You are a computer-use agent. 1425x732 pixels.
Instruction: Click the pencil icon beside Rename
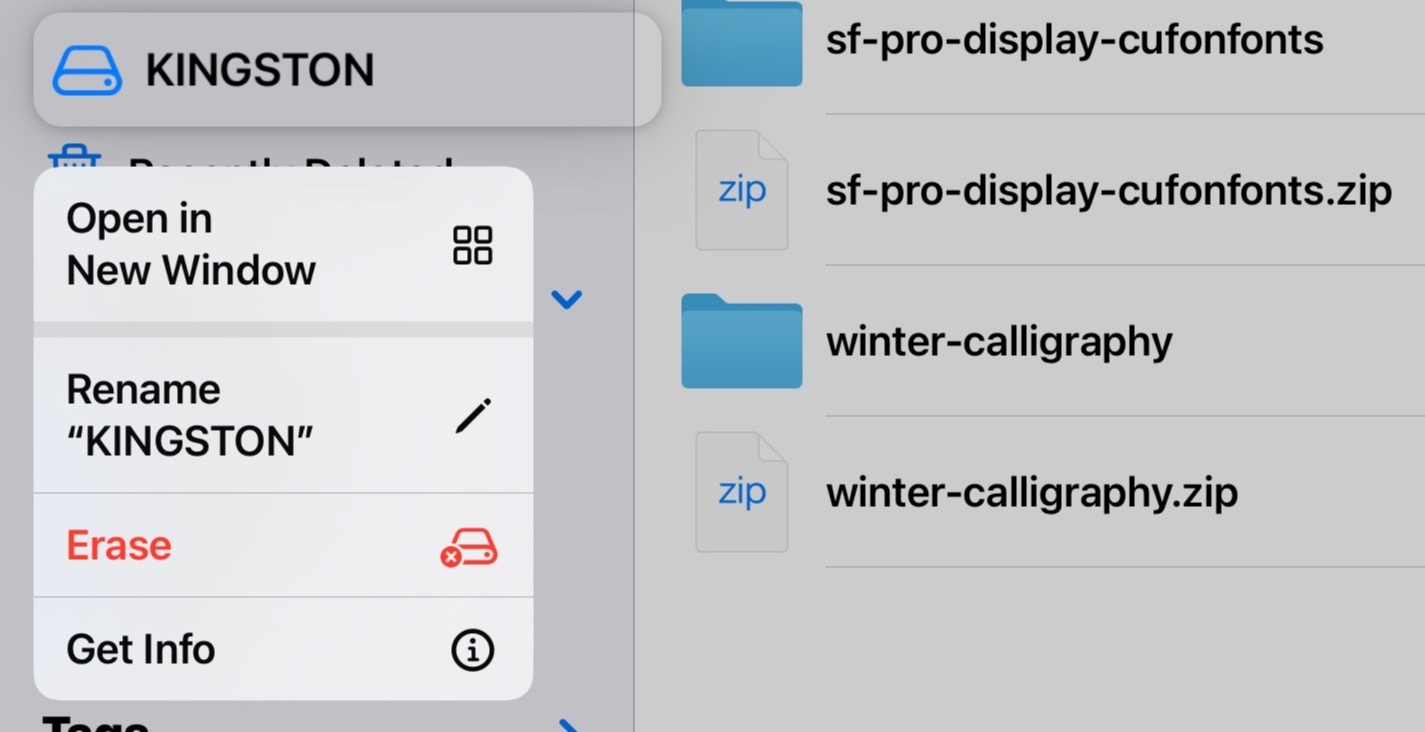pyautogui.click(x=473, y=415)
